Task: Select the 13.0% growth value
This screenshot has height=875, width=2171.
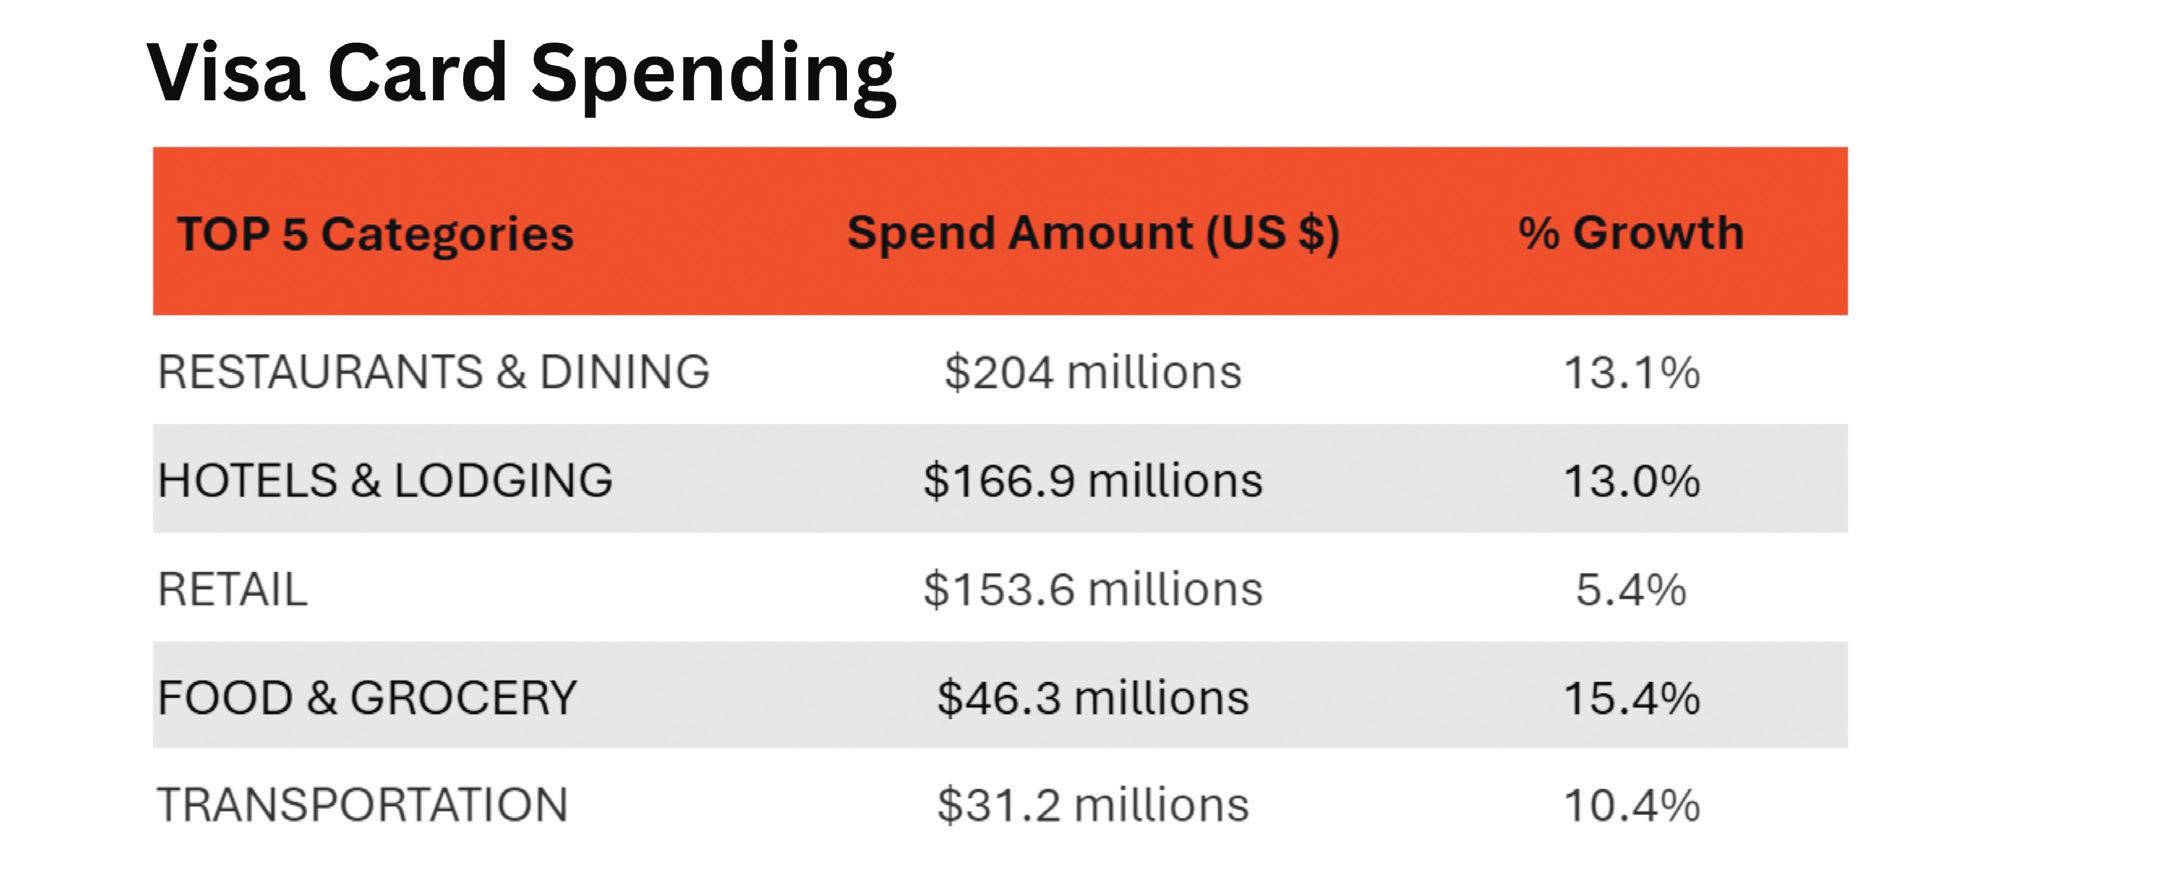Action: pyautogui.click(x=1631, y=481)
